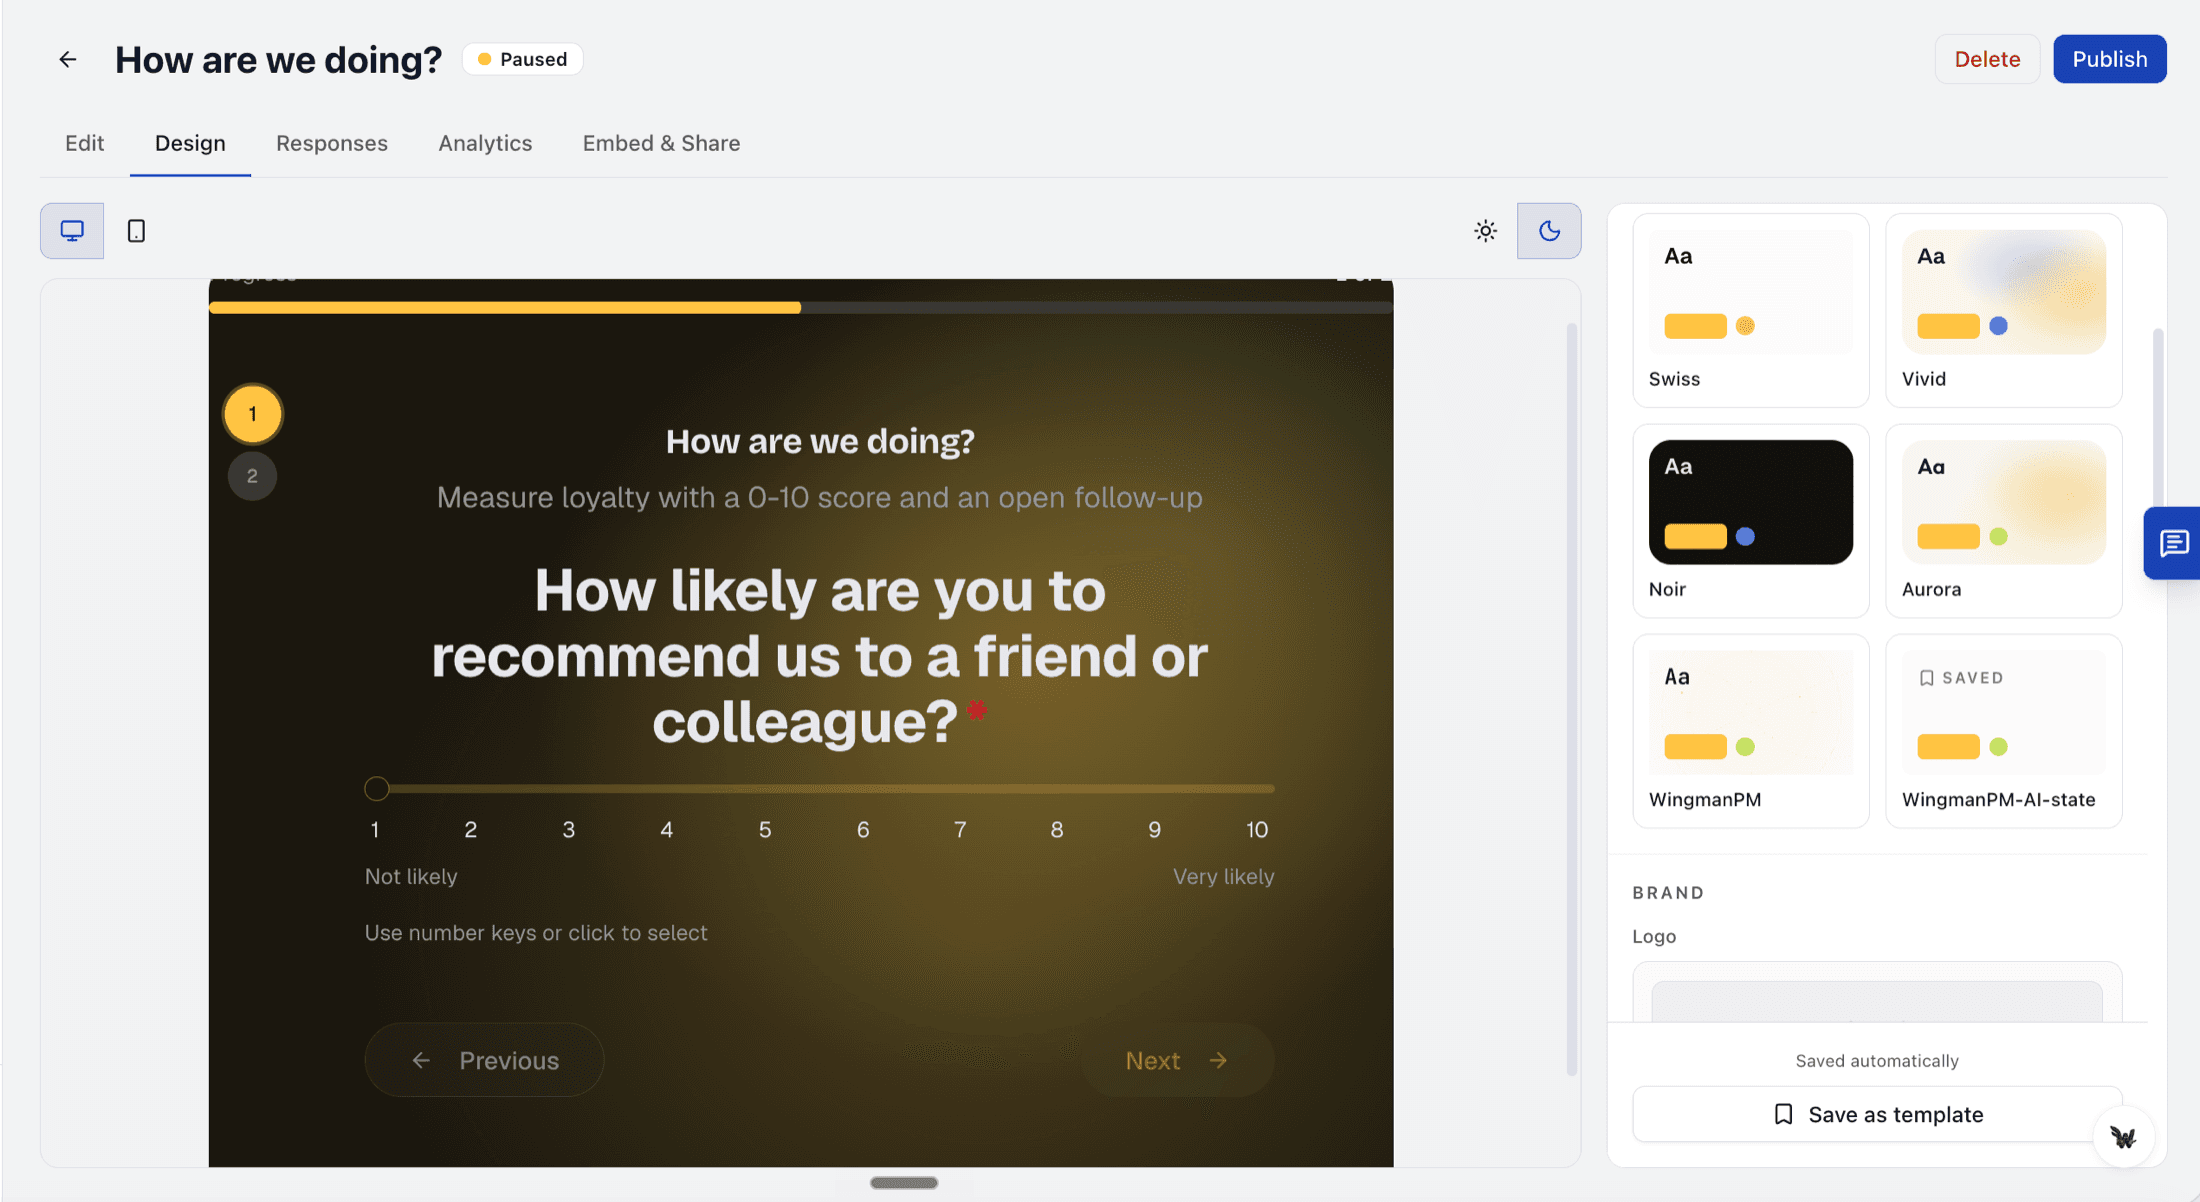This screenshot has height=1202, width=2200.
Task: Select rating 3 on the scale
Action: (x=568, y=829)
